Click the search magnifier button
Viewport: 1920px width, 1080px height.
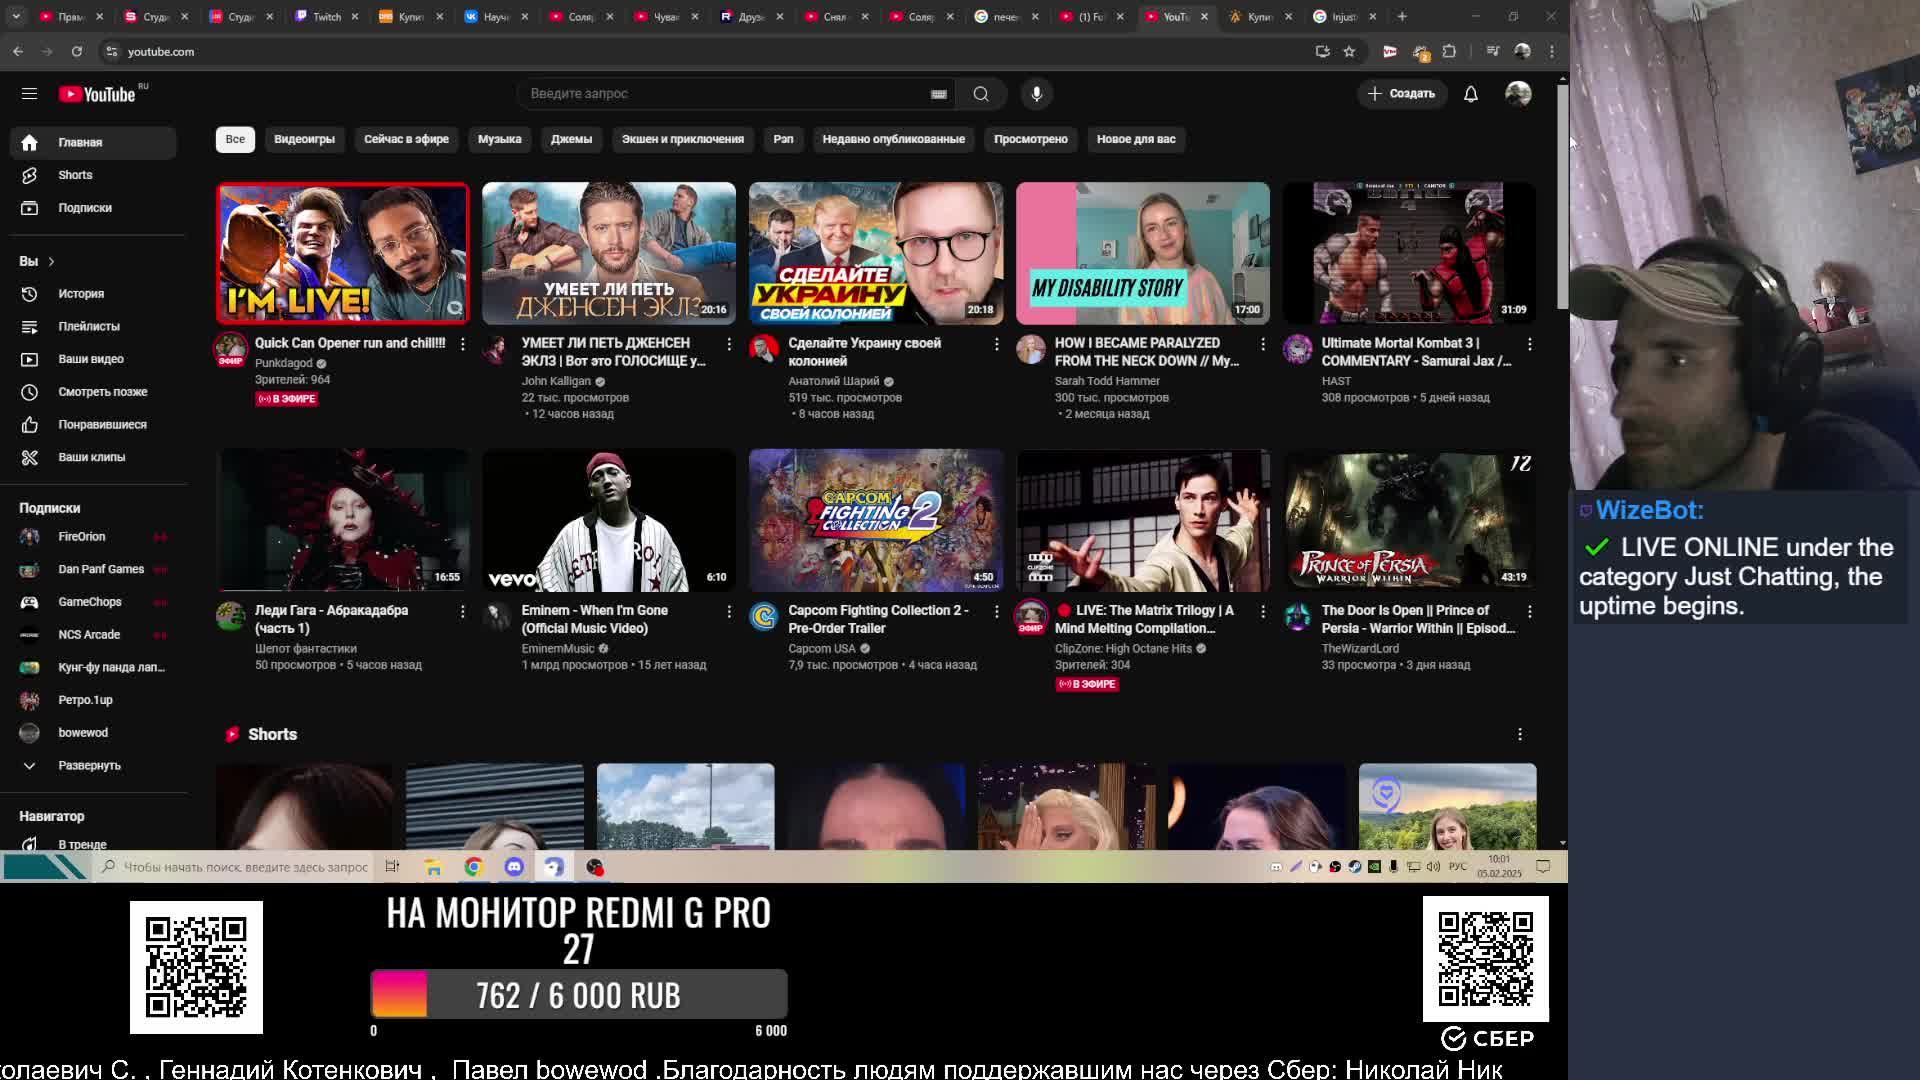(980, 93)
